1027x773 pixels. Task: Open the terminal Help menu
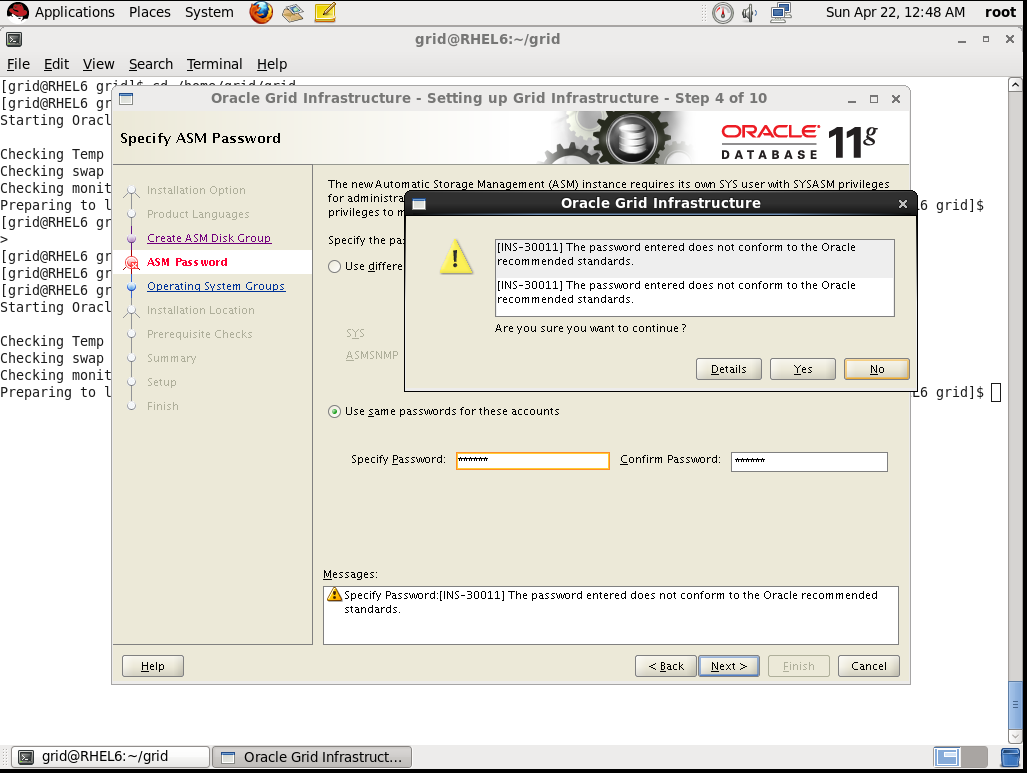pyautogui.click(x=272, y=64)
